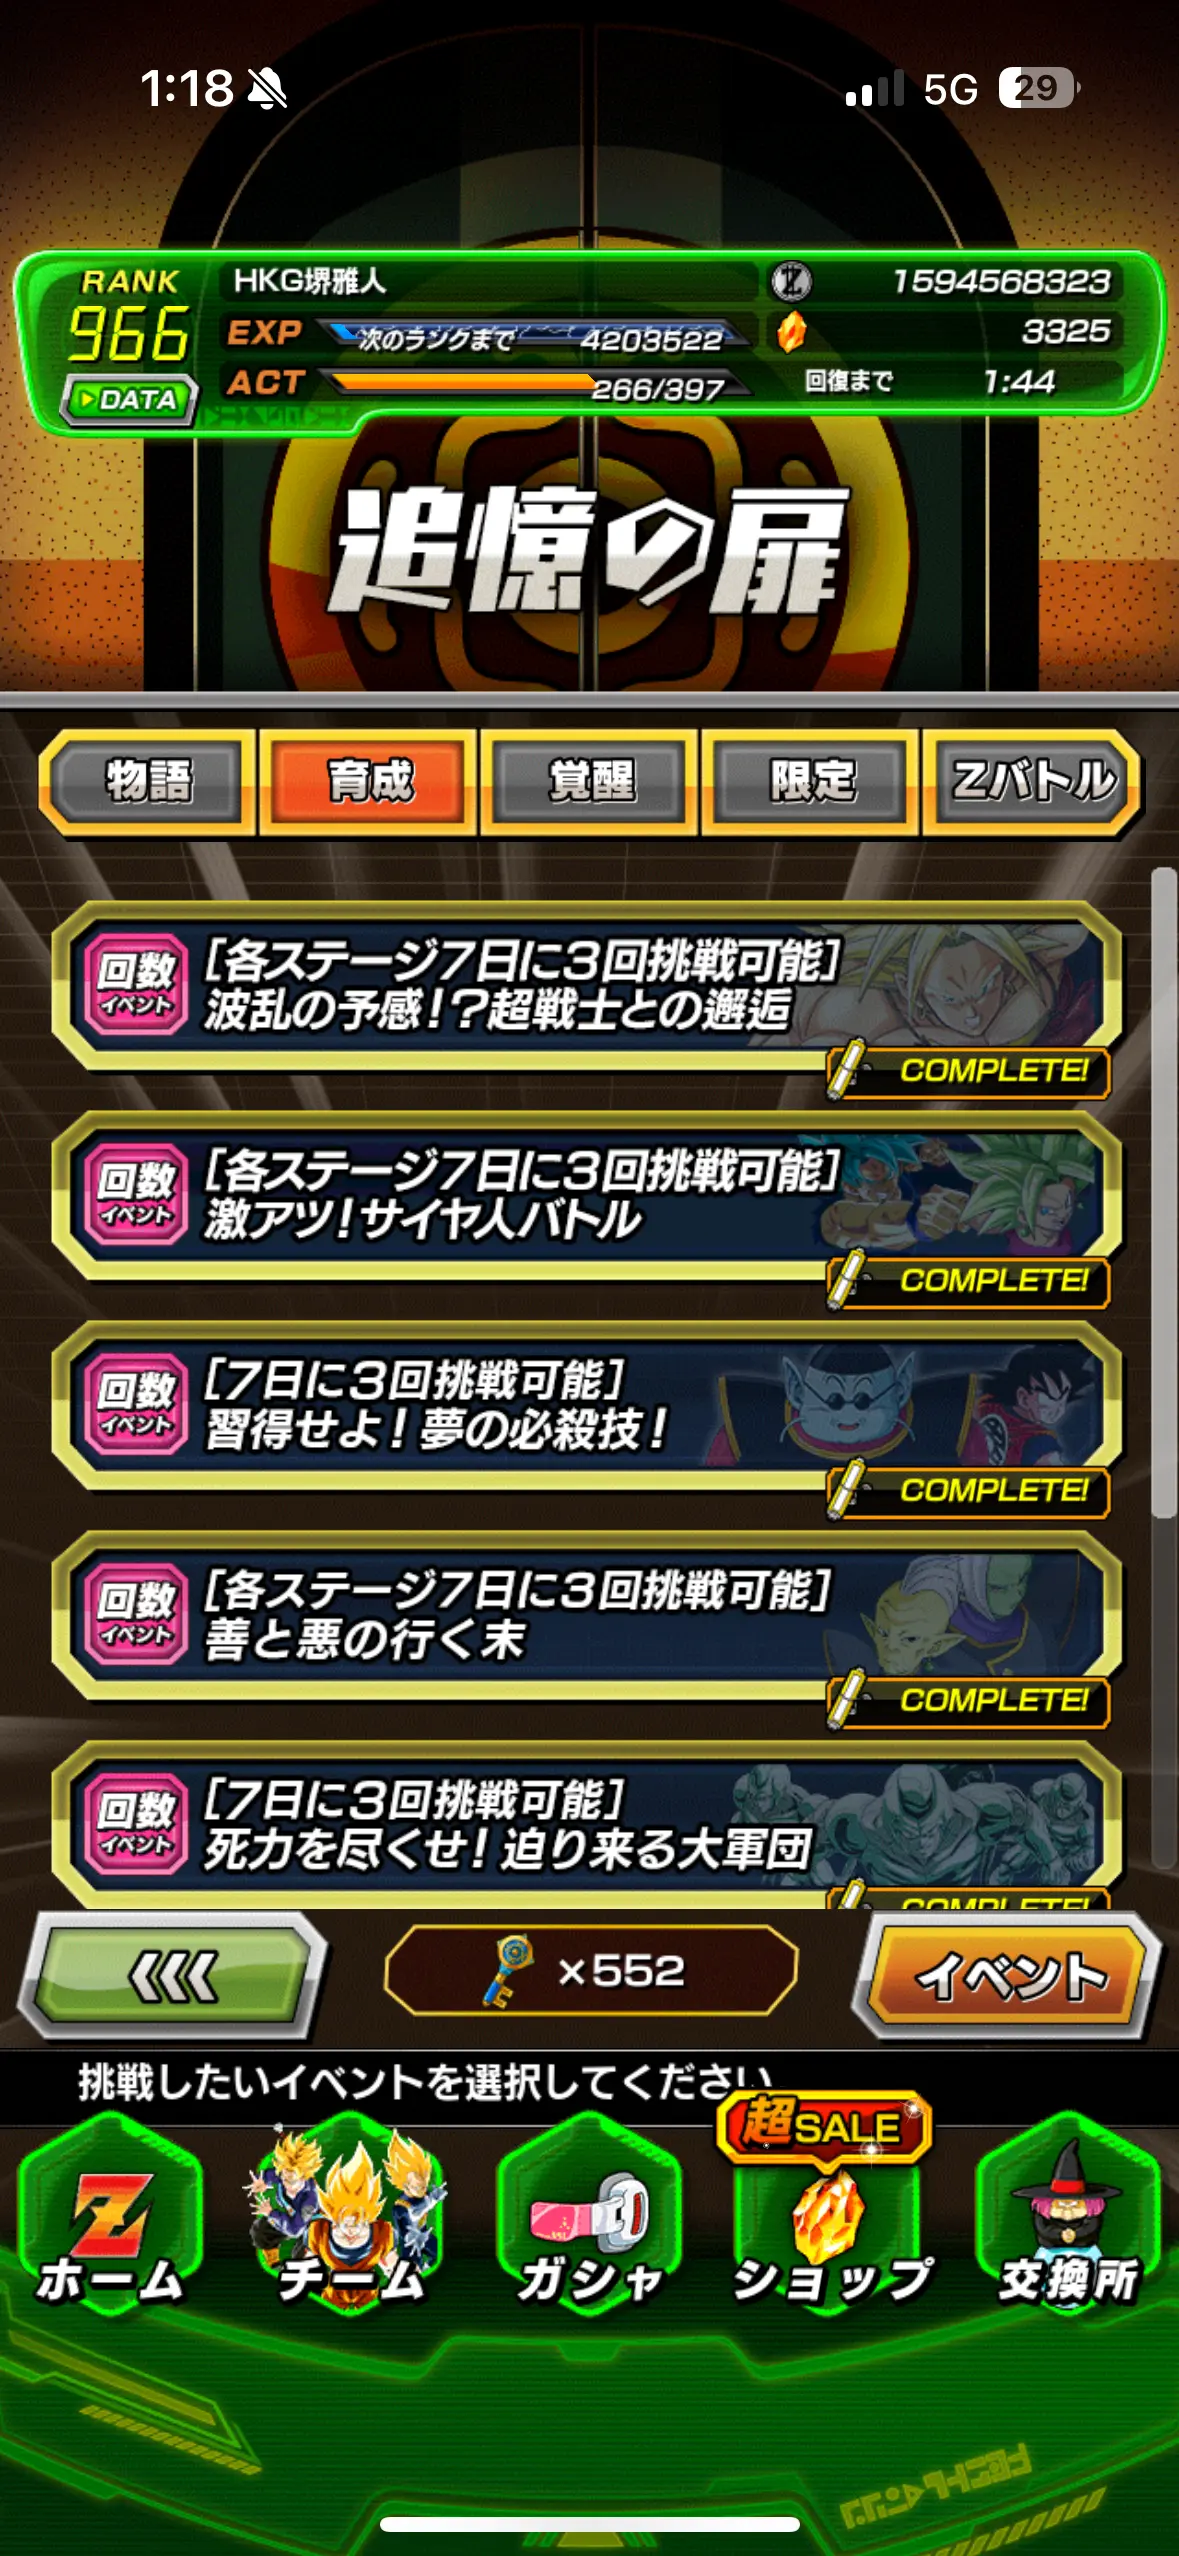Image resolution: width=1179 pixels, height=2556 pixels.
Task: Select the 育成 tab
Action: (x=369, y=781)
